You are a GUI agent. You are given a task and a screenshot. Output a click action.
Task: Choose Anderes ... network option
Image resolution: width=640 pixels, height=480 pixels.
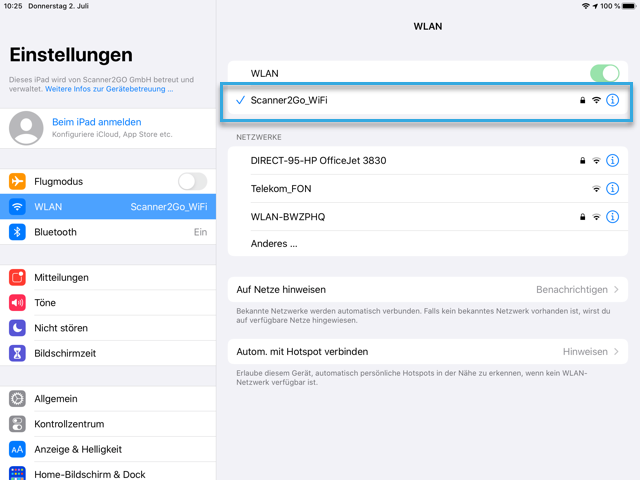coord(427,244)
